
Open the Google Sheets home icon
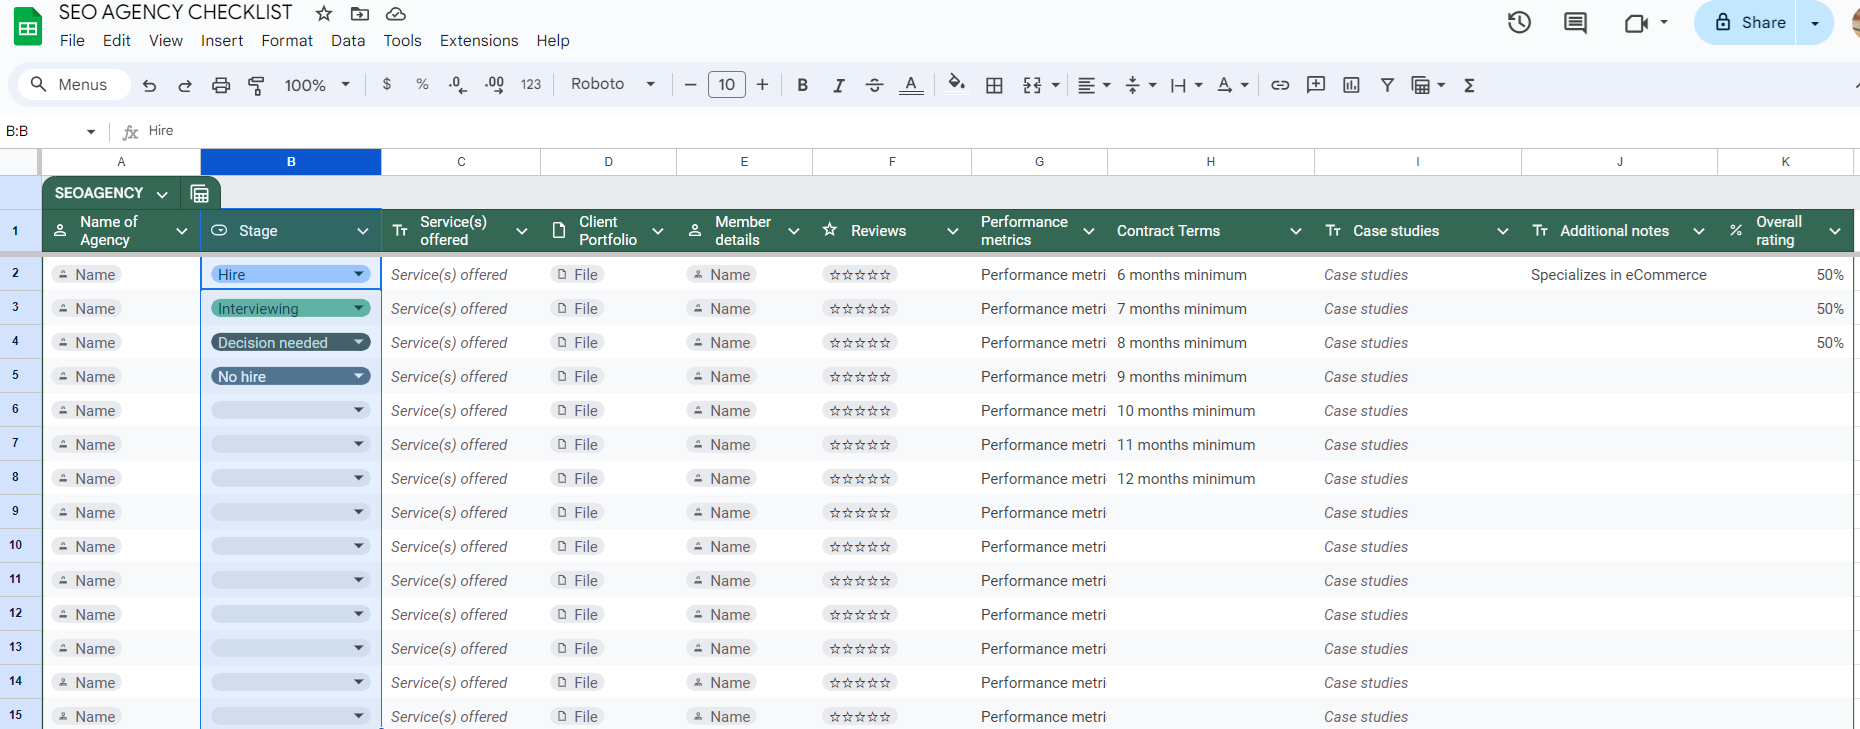28,27
